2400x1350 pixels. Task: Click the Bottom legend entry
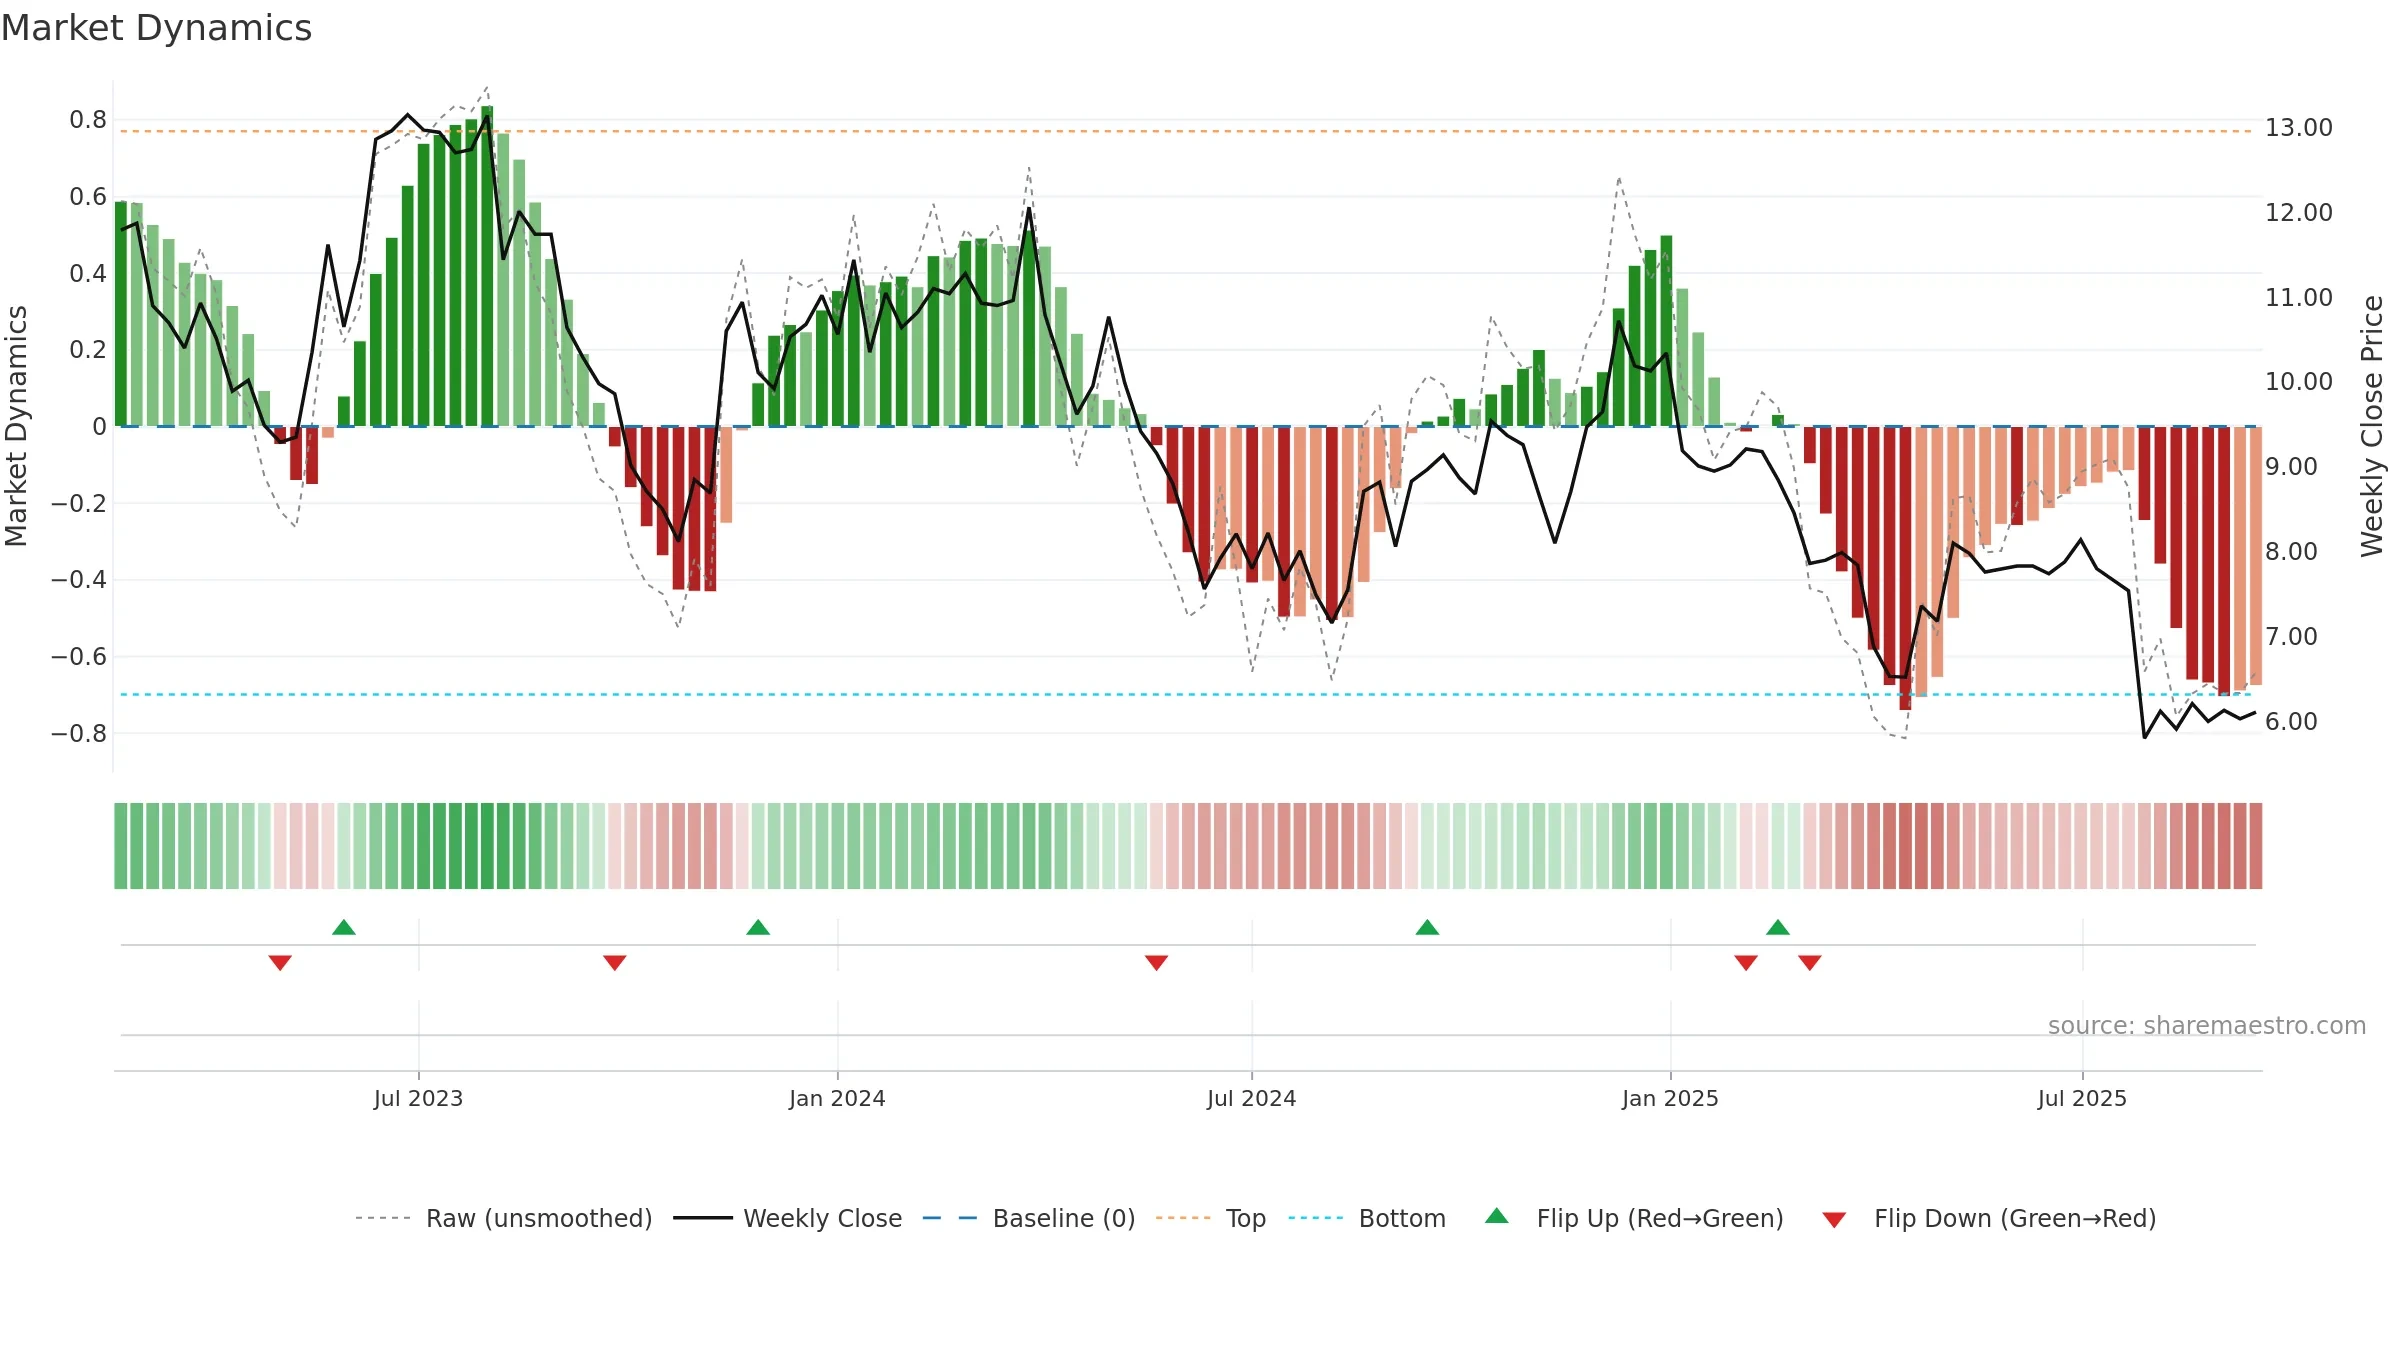tap(1367, 1218)
